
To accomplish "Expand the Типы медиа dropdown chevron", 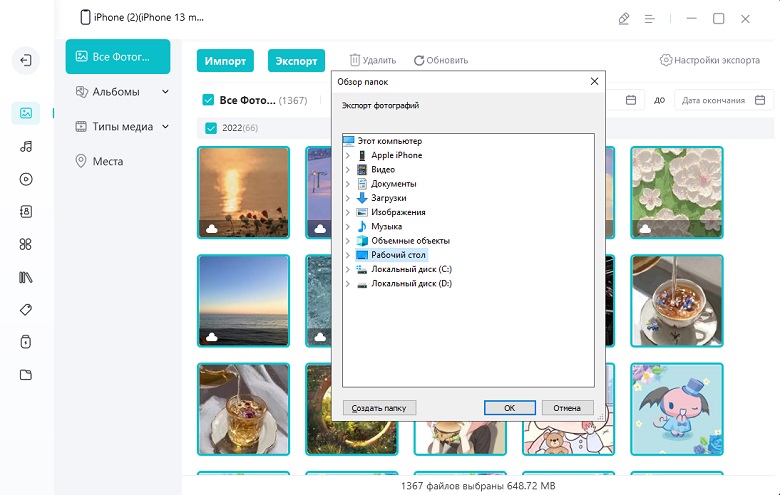I will pyautogui.click(x=166, y=126).
